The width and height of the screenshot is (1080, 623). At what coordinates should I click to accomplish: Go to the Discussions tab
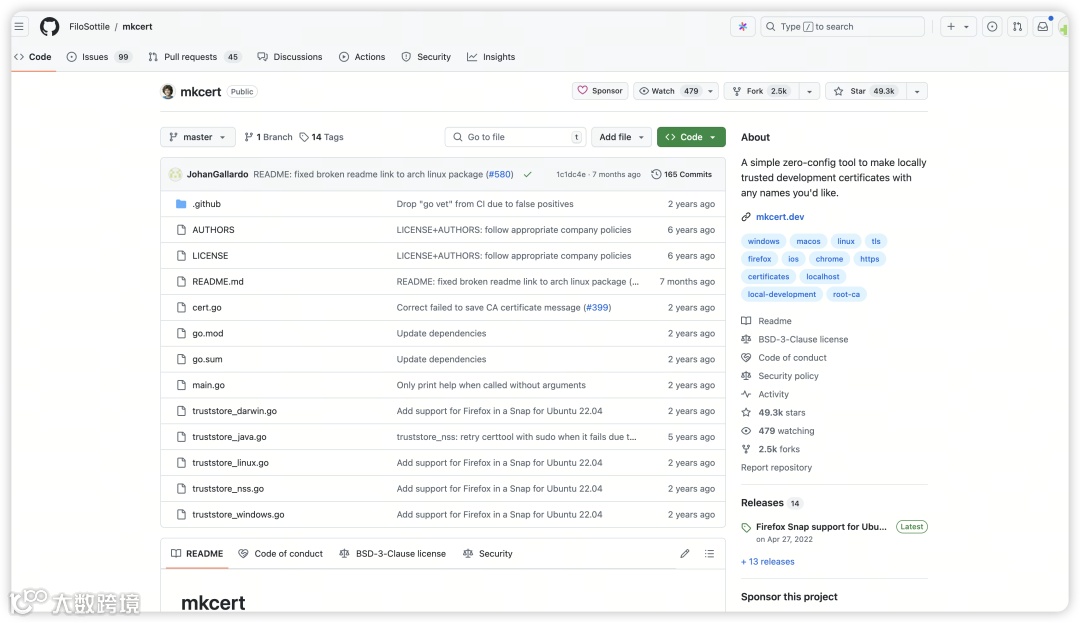[290, 57]
